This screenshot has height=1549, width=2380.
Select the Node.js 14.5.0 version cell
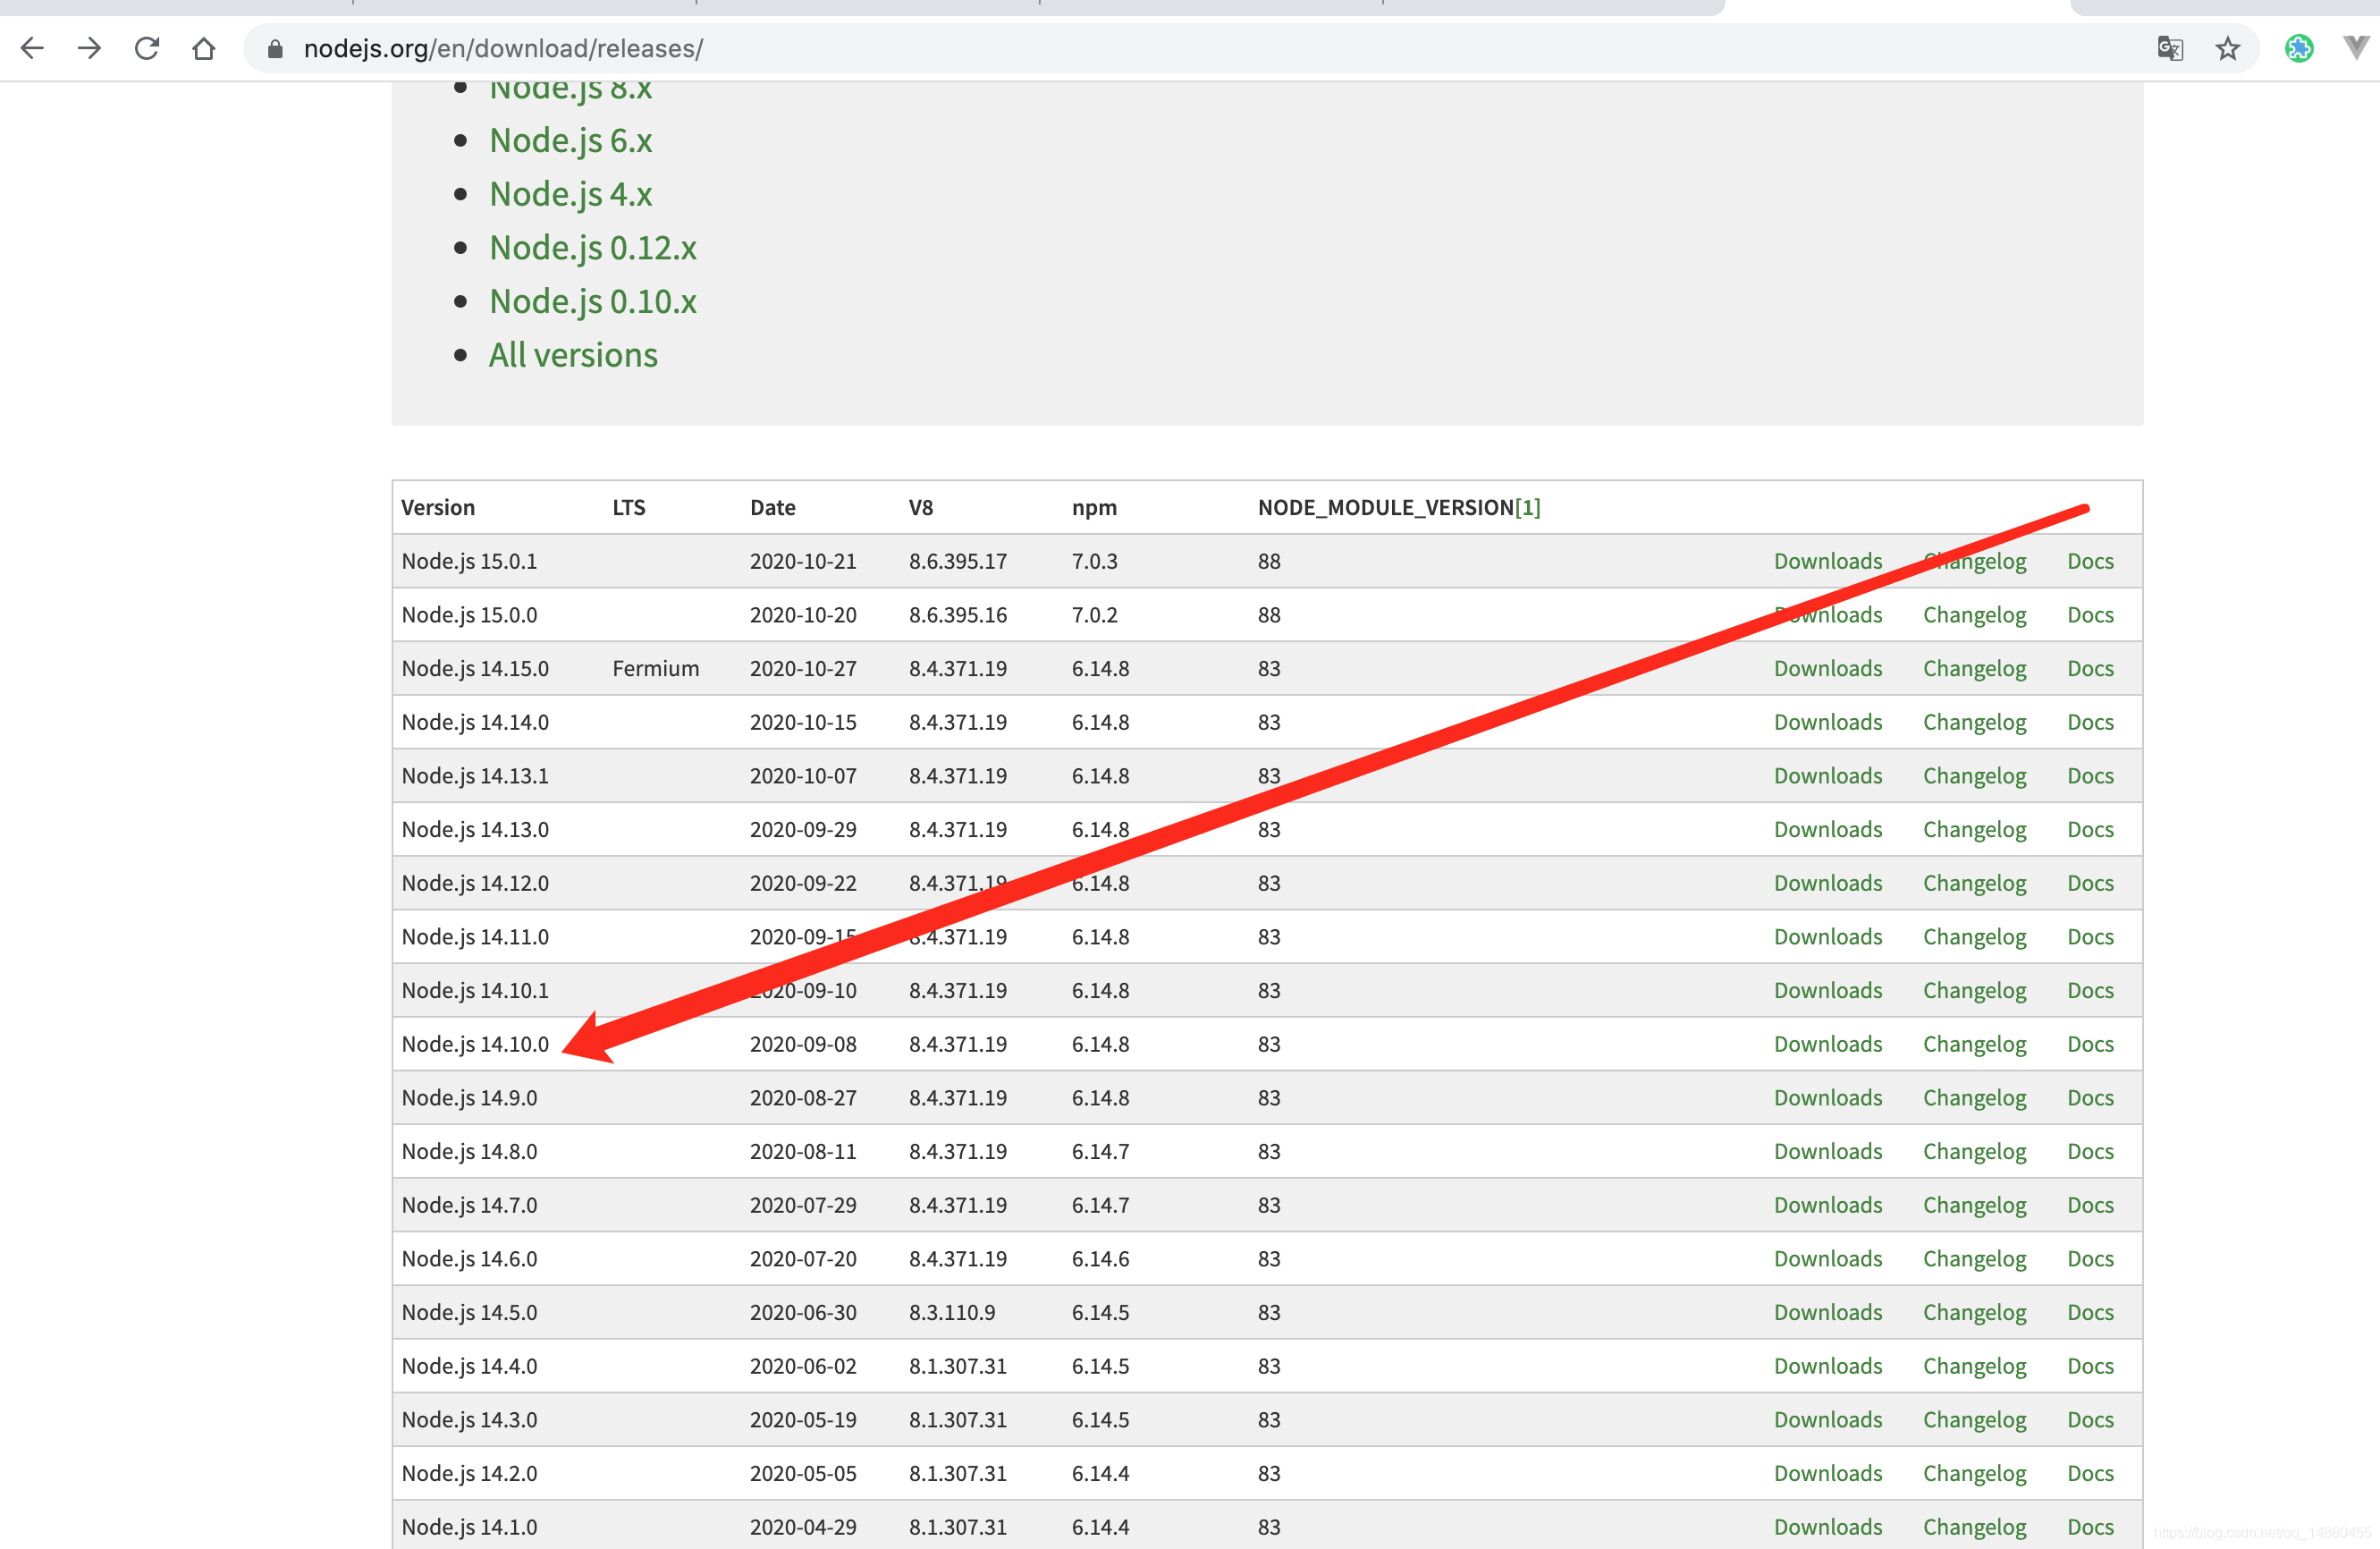pos(469,1313)
